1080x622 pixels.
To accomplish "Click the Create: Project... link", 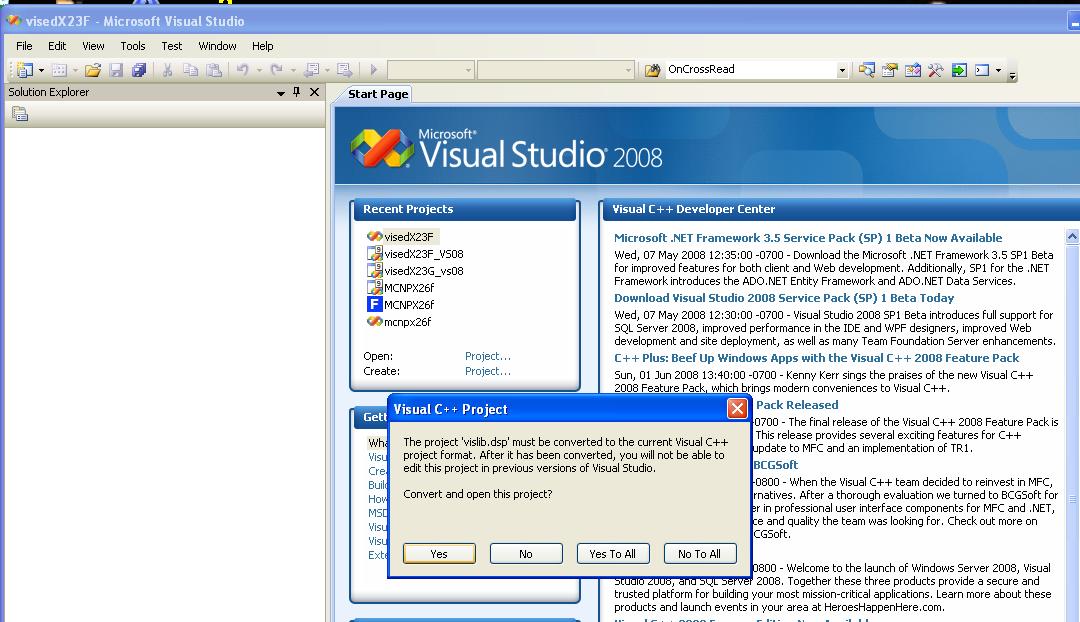I will pyautogui.click(x=488, y=371).
